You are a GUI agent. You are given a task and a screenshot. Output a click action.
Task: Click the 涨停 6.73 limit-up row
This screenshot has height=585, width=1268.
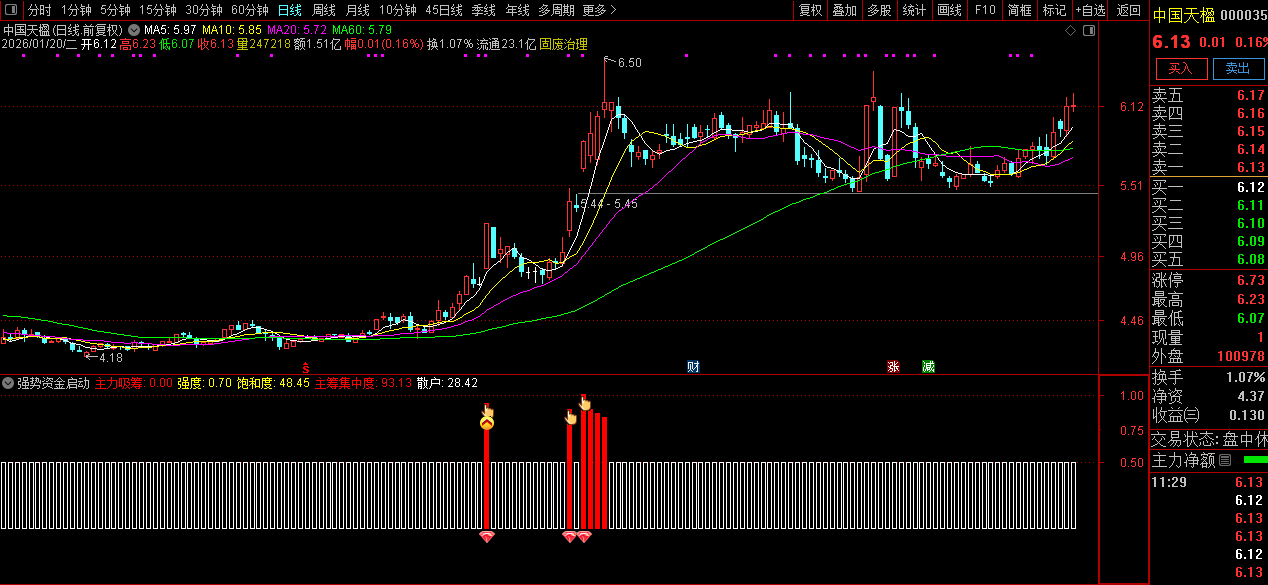(1208, 280)
